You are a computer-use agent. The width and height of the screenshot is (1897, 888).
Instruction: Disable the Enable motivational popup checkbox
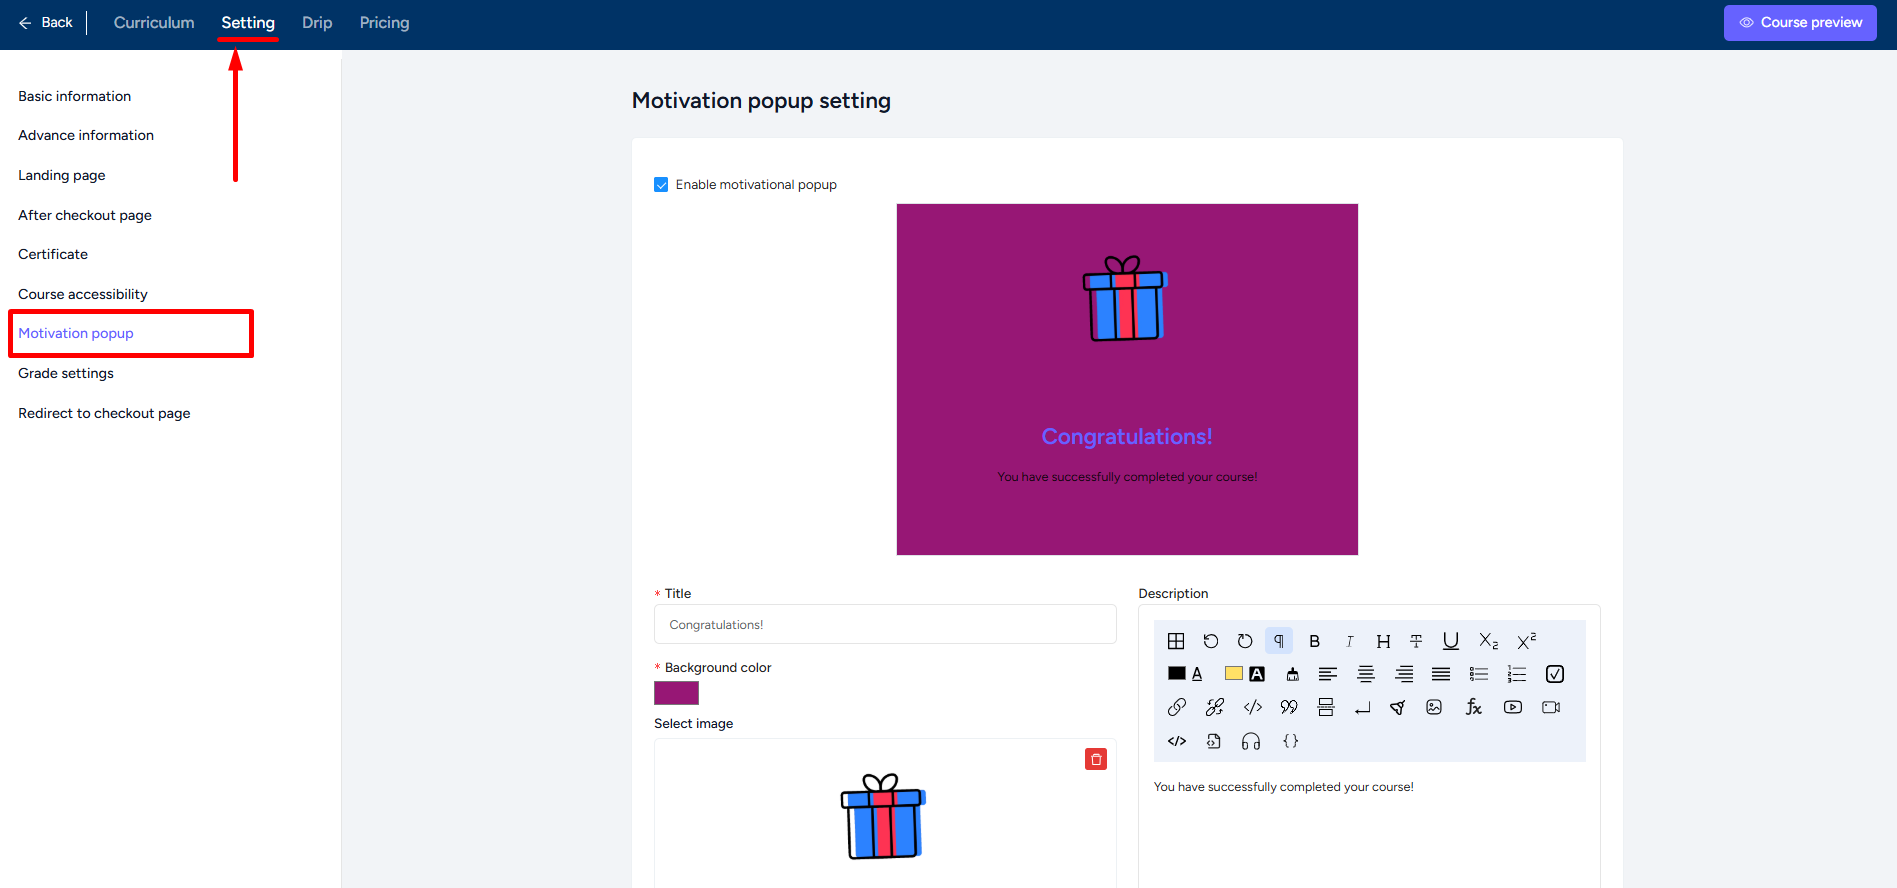pos(661,185)
